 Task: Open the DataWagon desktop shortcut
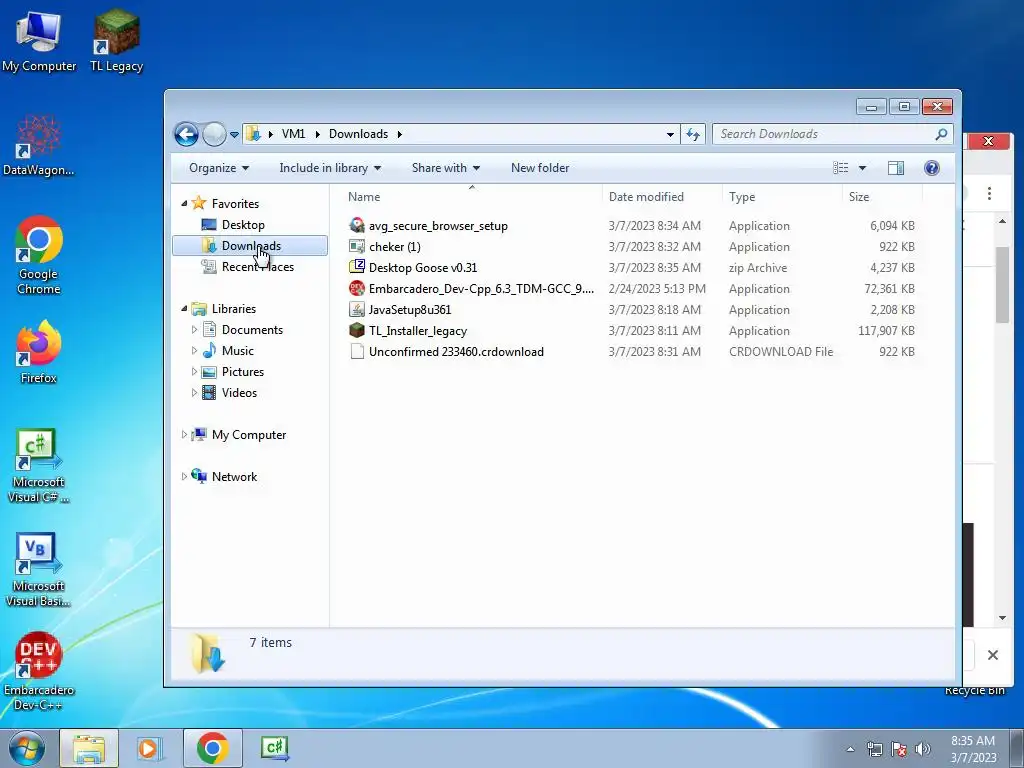39,145
